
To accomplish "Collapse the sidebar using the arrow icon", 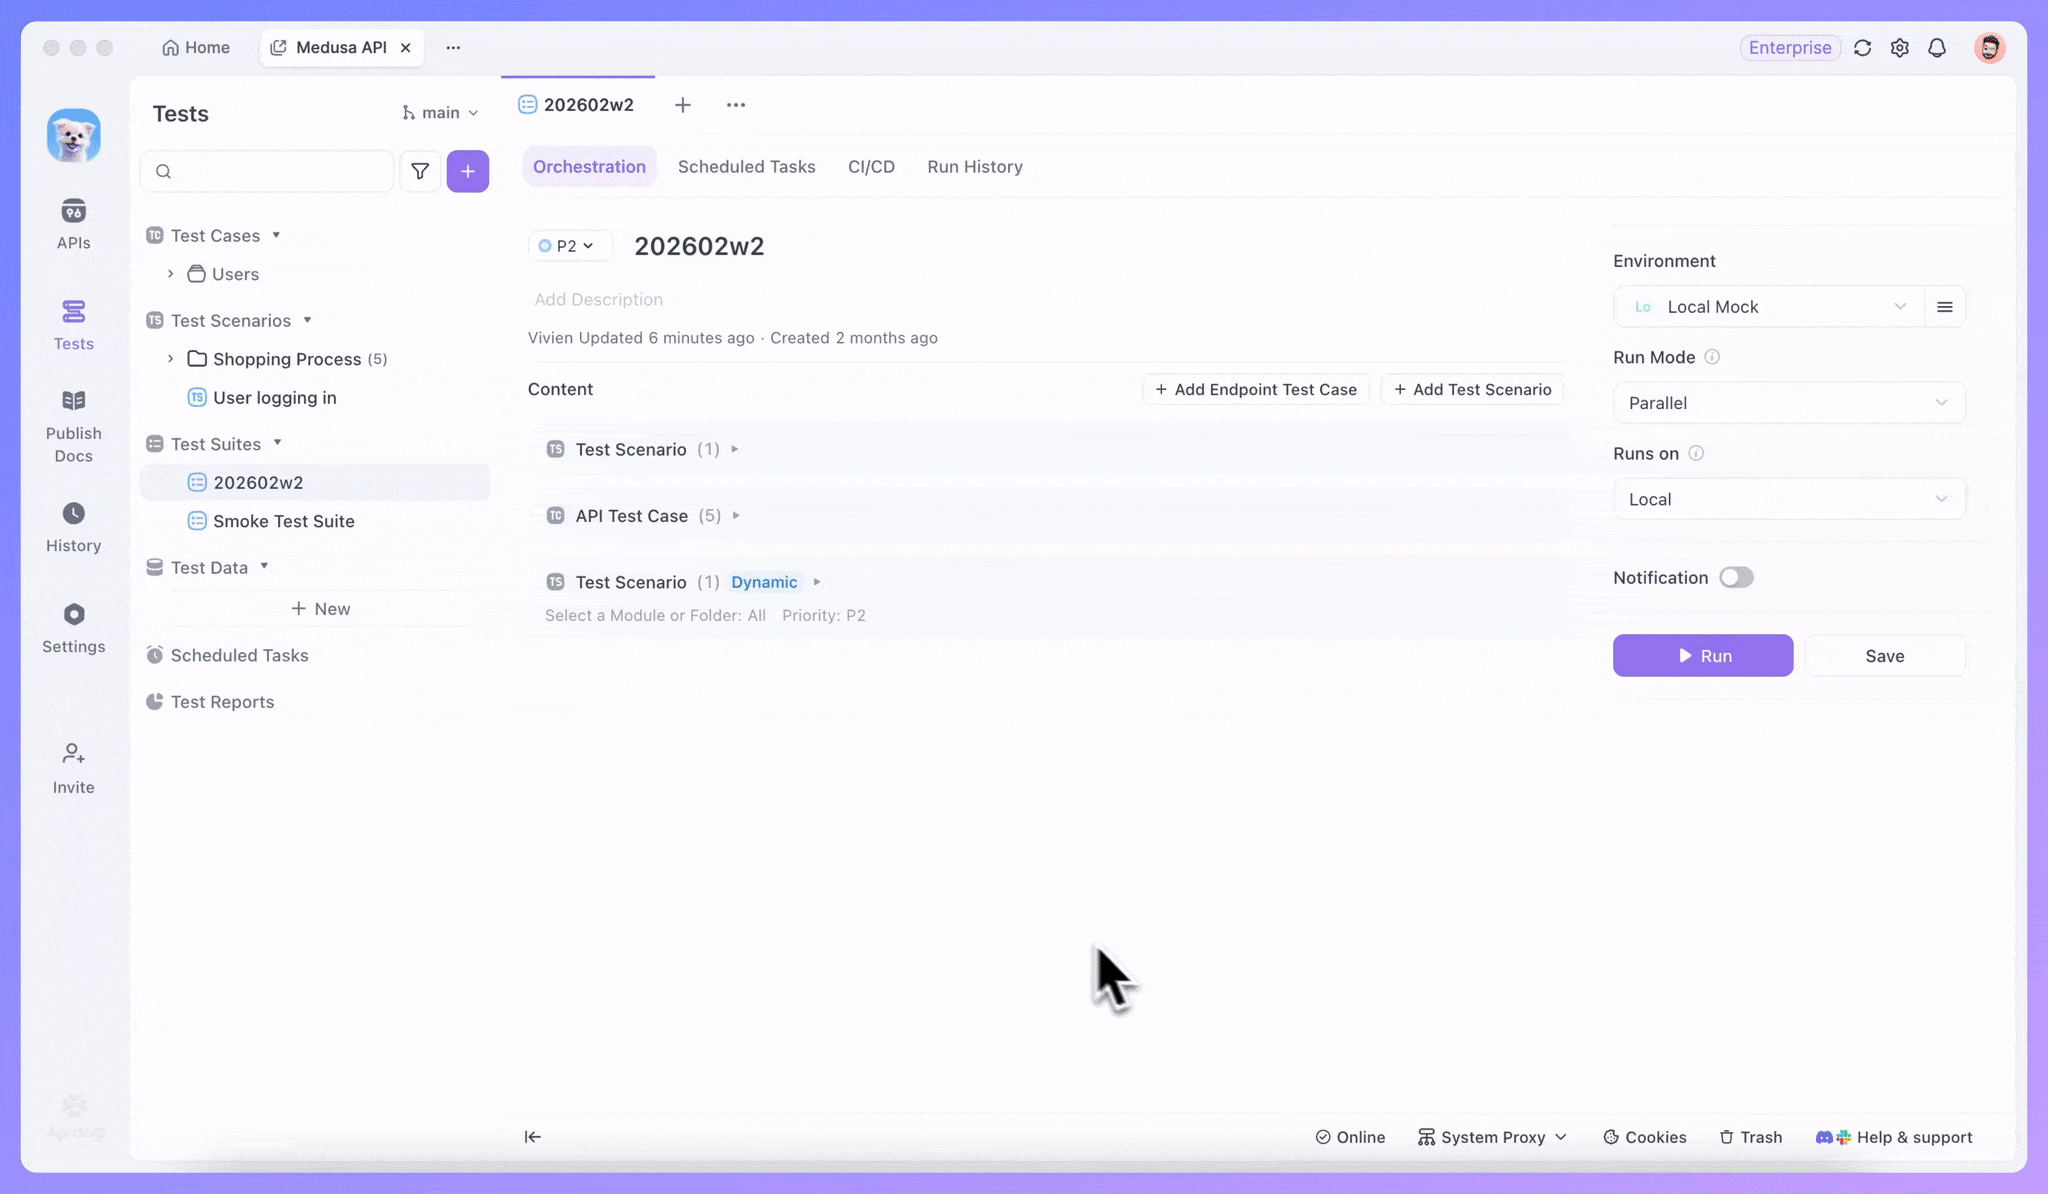I will 533,1136.
